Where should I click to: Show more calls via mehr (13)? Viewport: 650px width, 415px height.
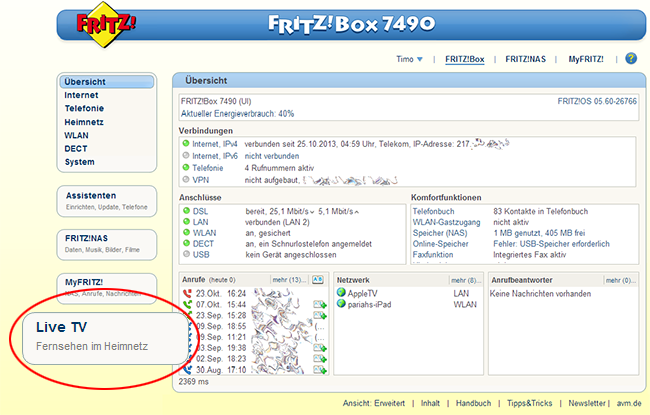pyautogui.click(x=289, y=280)
